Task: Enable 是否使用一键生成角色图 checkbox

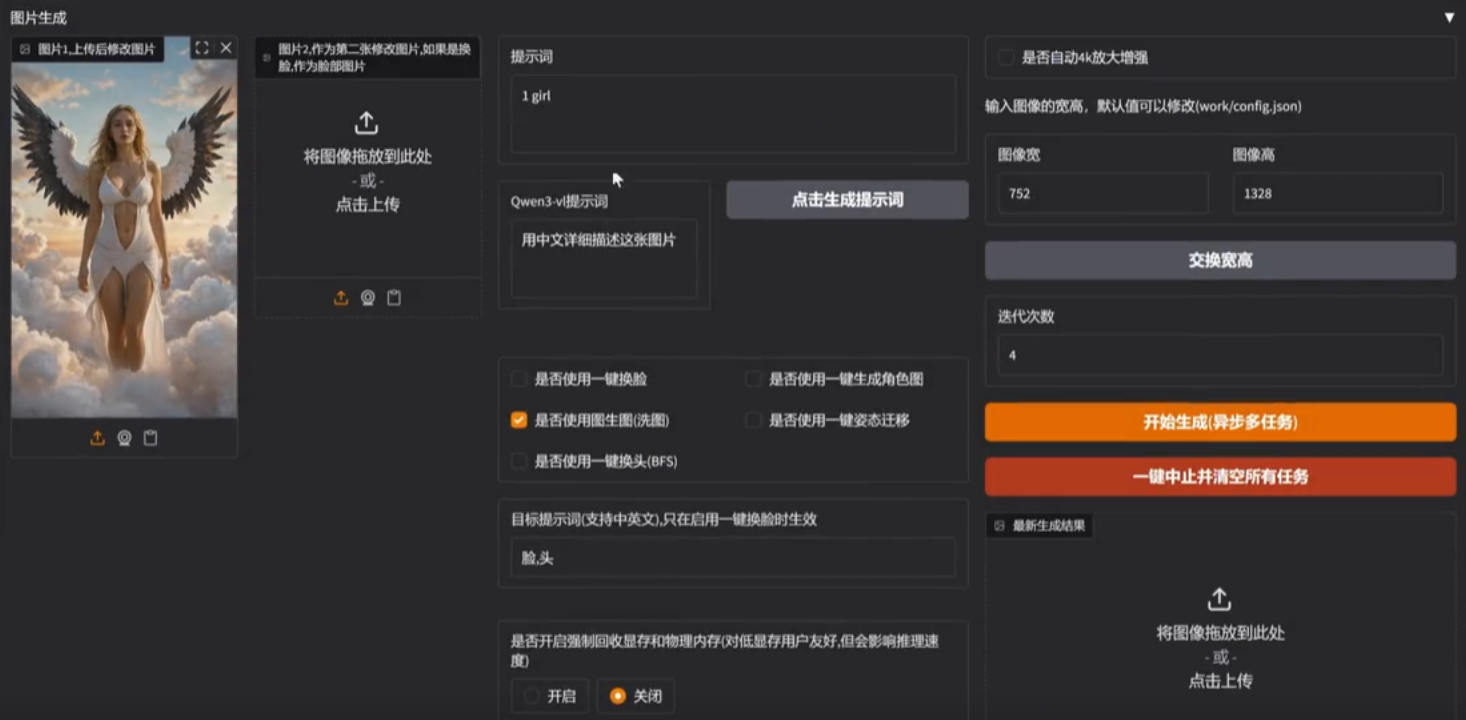Action: [753, 379]
